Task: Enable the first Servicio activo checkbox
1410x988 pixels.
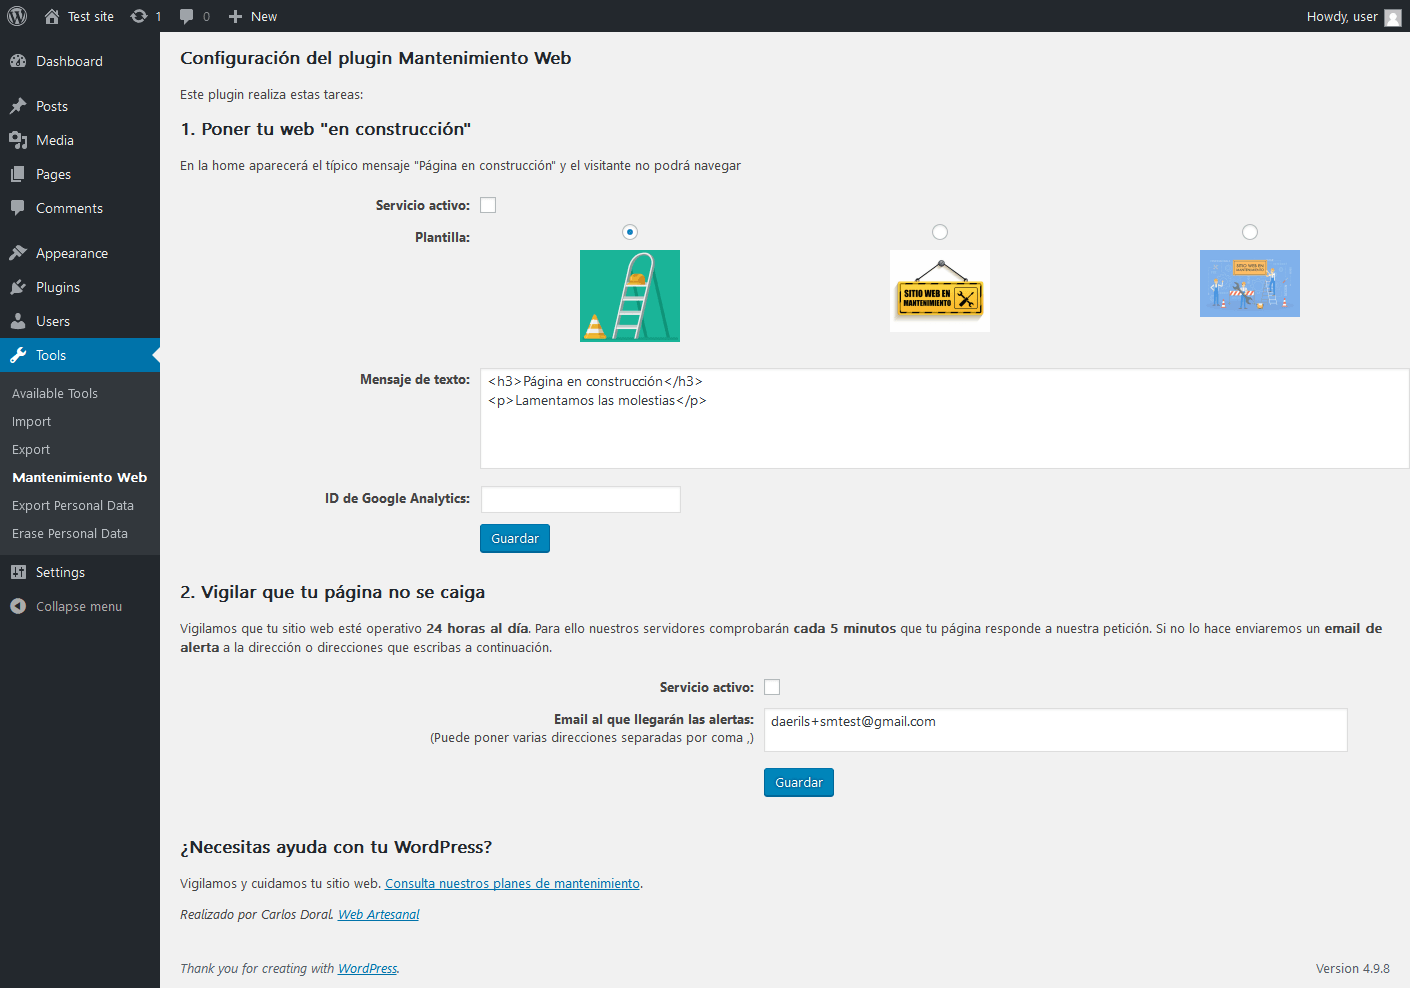Action: (488, 205)
